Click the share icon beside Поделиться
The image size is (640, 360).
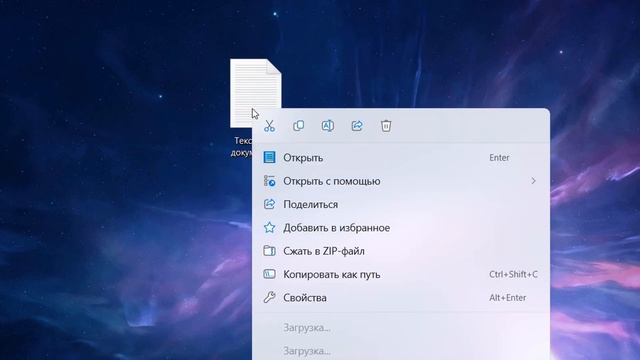pyautogui.click(x=269, y=204)
